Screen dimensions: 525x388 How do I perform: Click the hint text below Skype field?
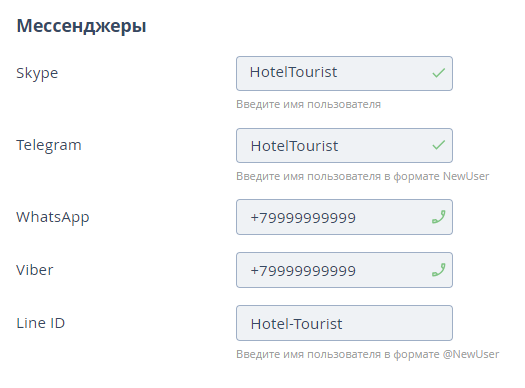tap(308, 104)
